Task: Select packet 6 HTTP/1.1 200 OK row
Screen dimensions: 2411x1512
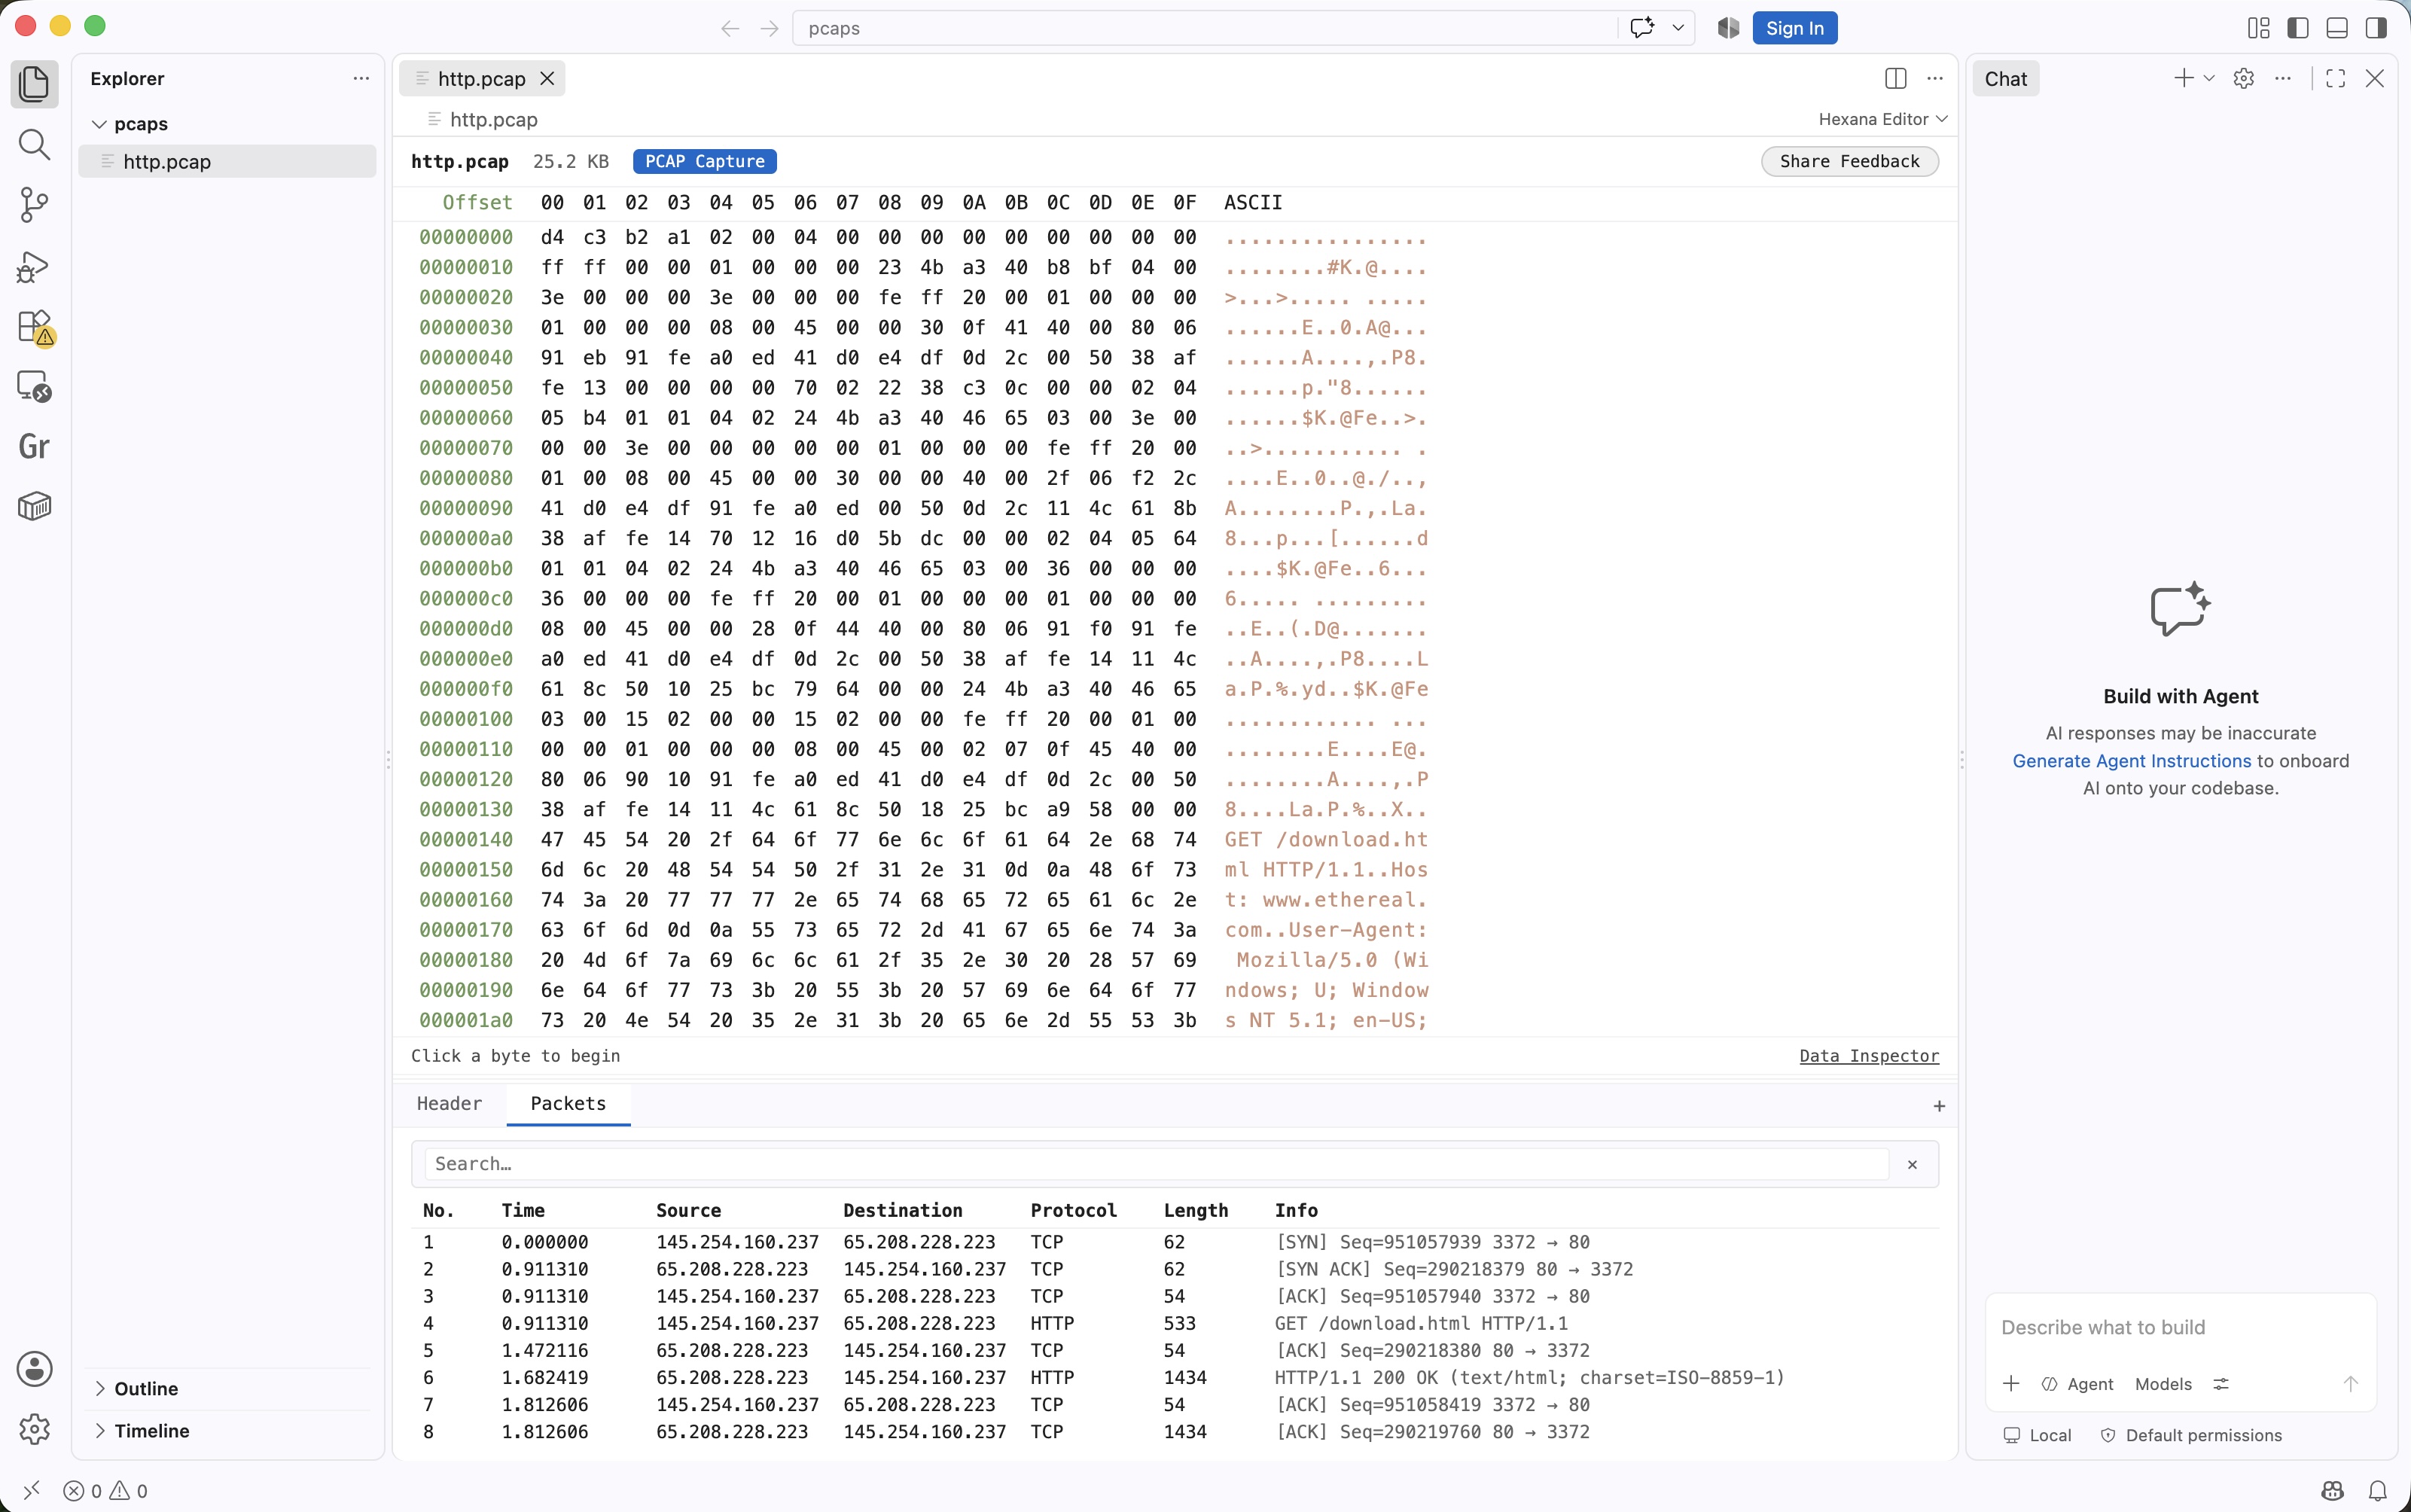Action: pyautogui.click(x=1174, y=1377)
